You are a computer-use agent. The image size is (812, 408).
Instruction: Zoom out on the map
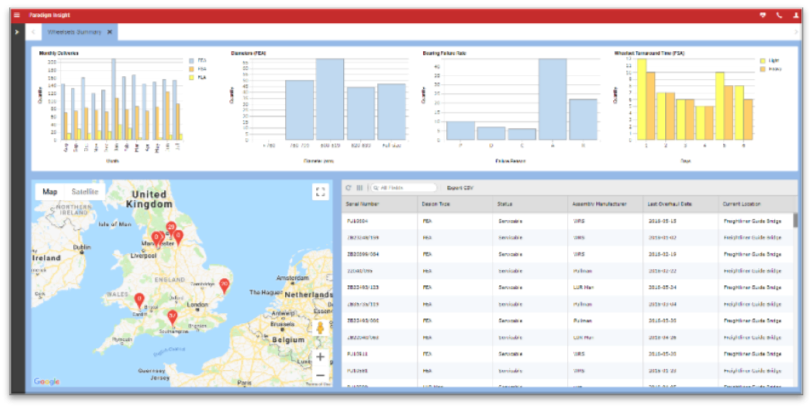pos(320,375)
